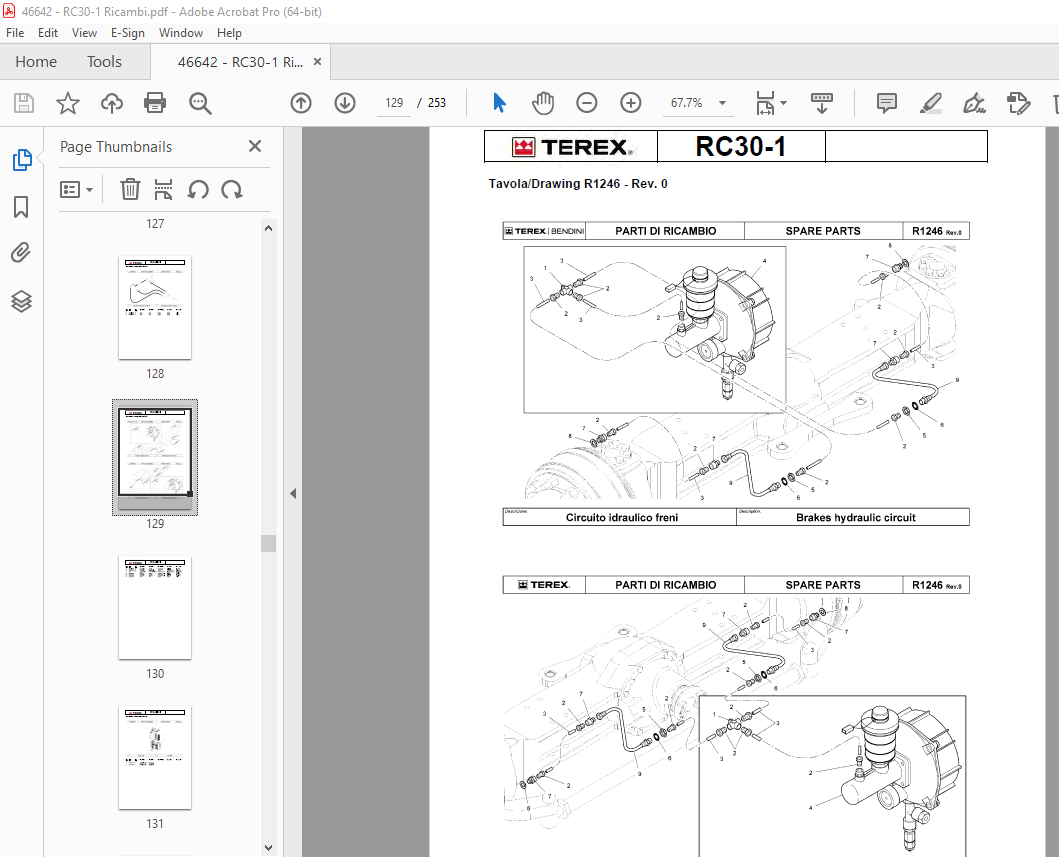Click the 'RC30-1' page header title
The height and width of the screenshot is (857, 1059).
[x=741, y=147]
